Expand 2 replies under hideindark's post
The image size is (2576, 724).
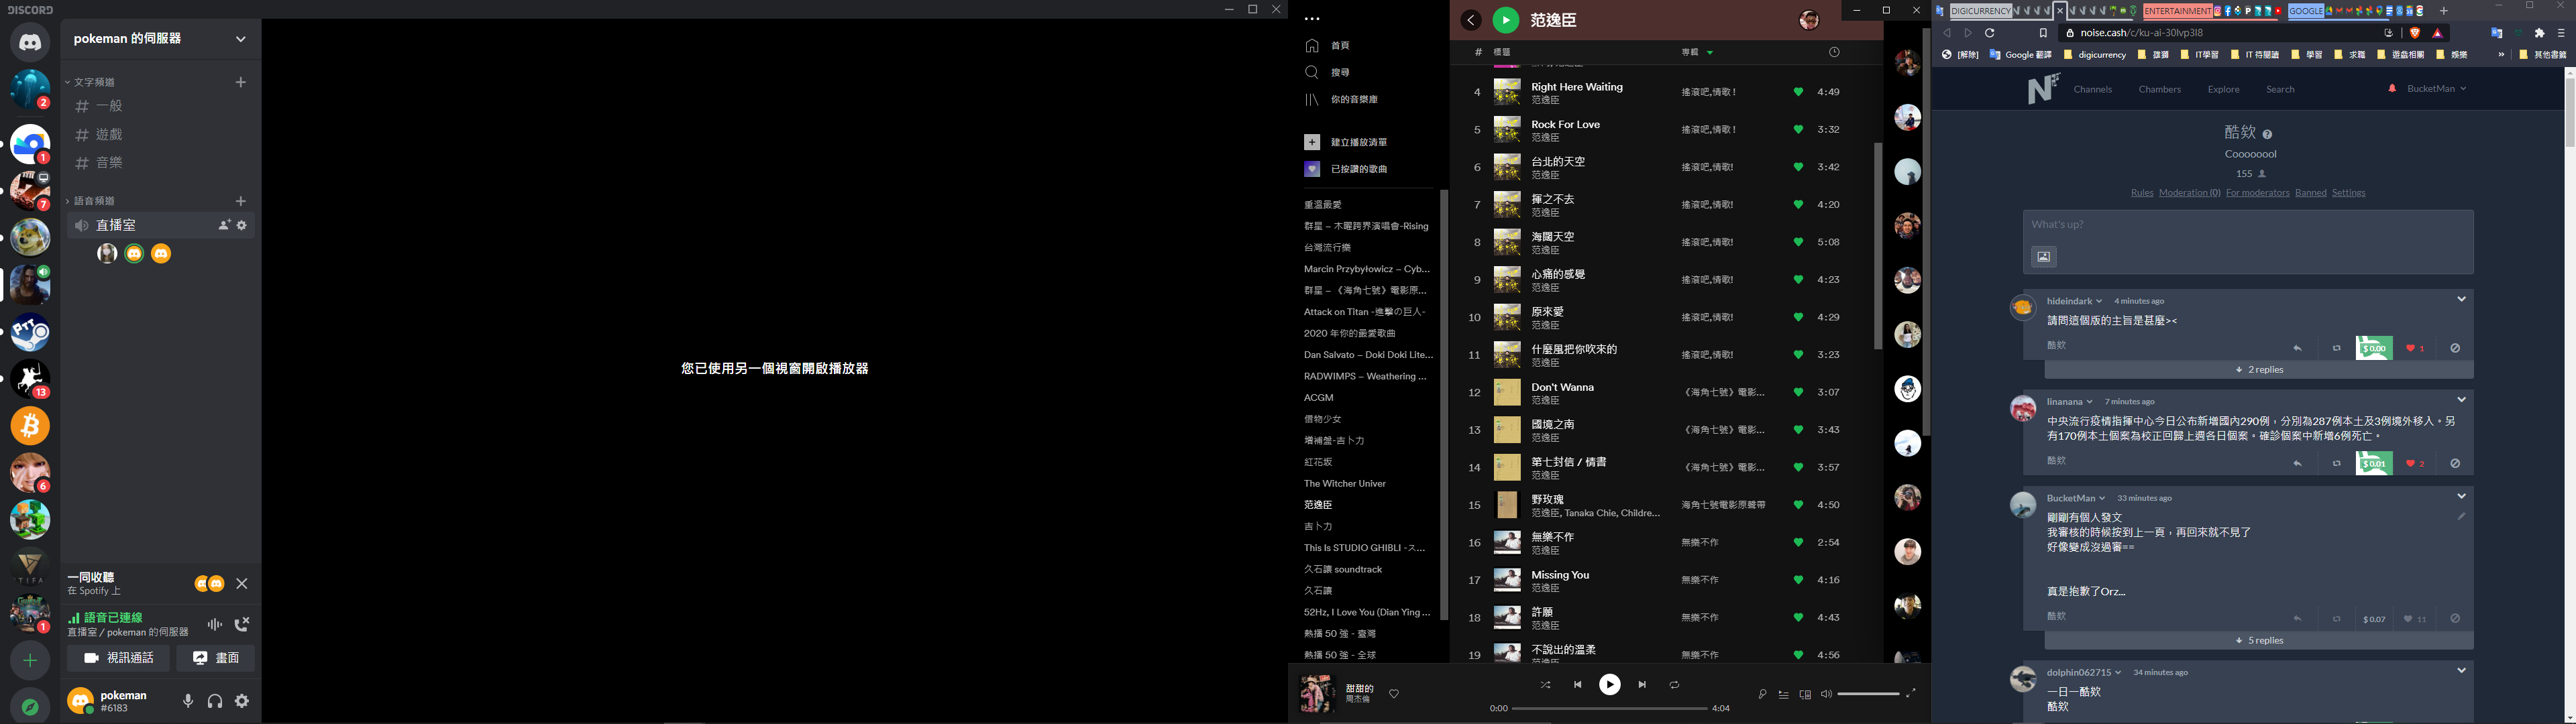(x=2258, y=370)
